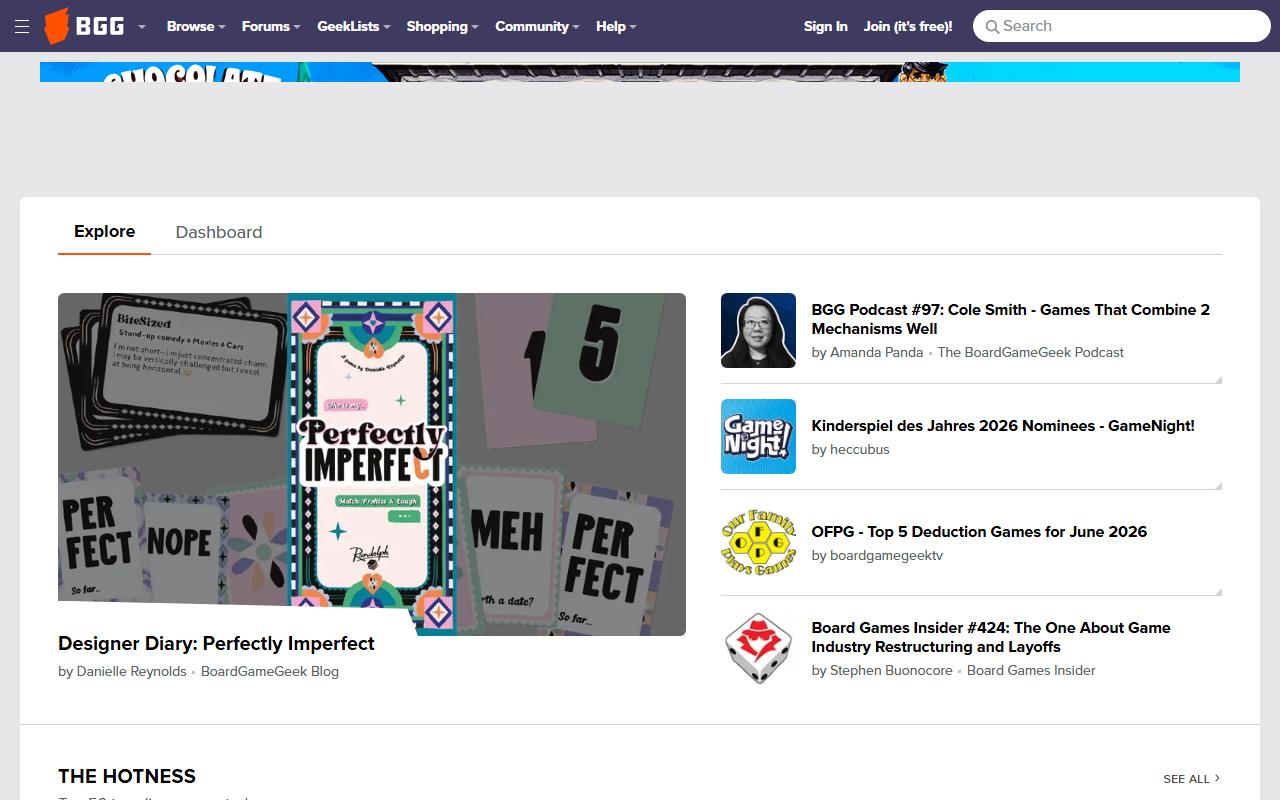Open the Perfectly Imperfect featured image
The width and height of the screenshot is (1280, 800).
372,464
